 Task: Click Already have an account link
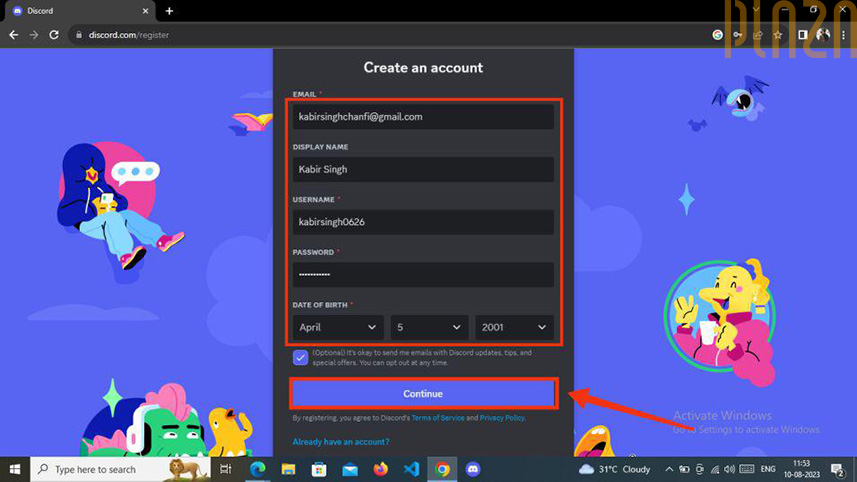341,442
